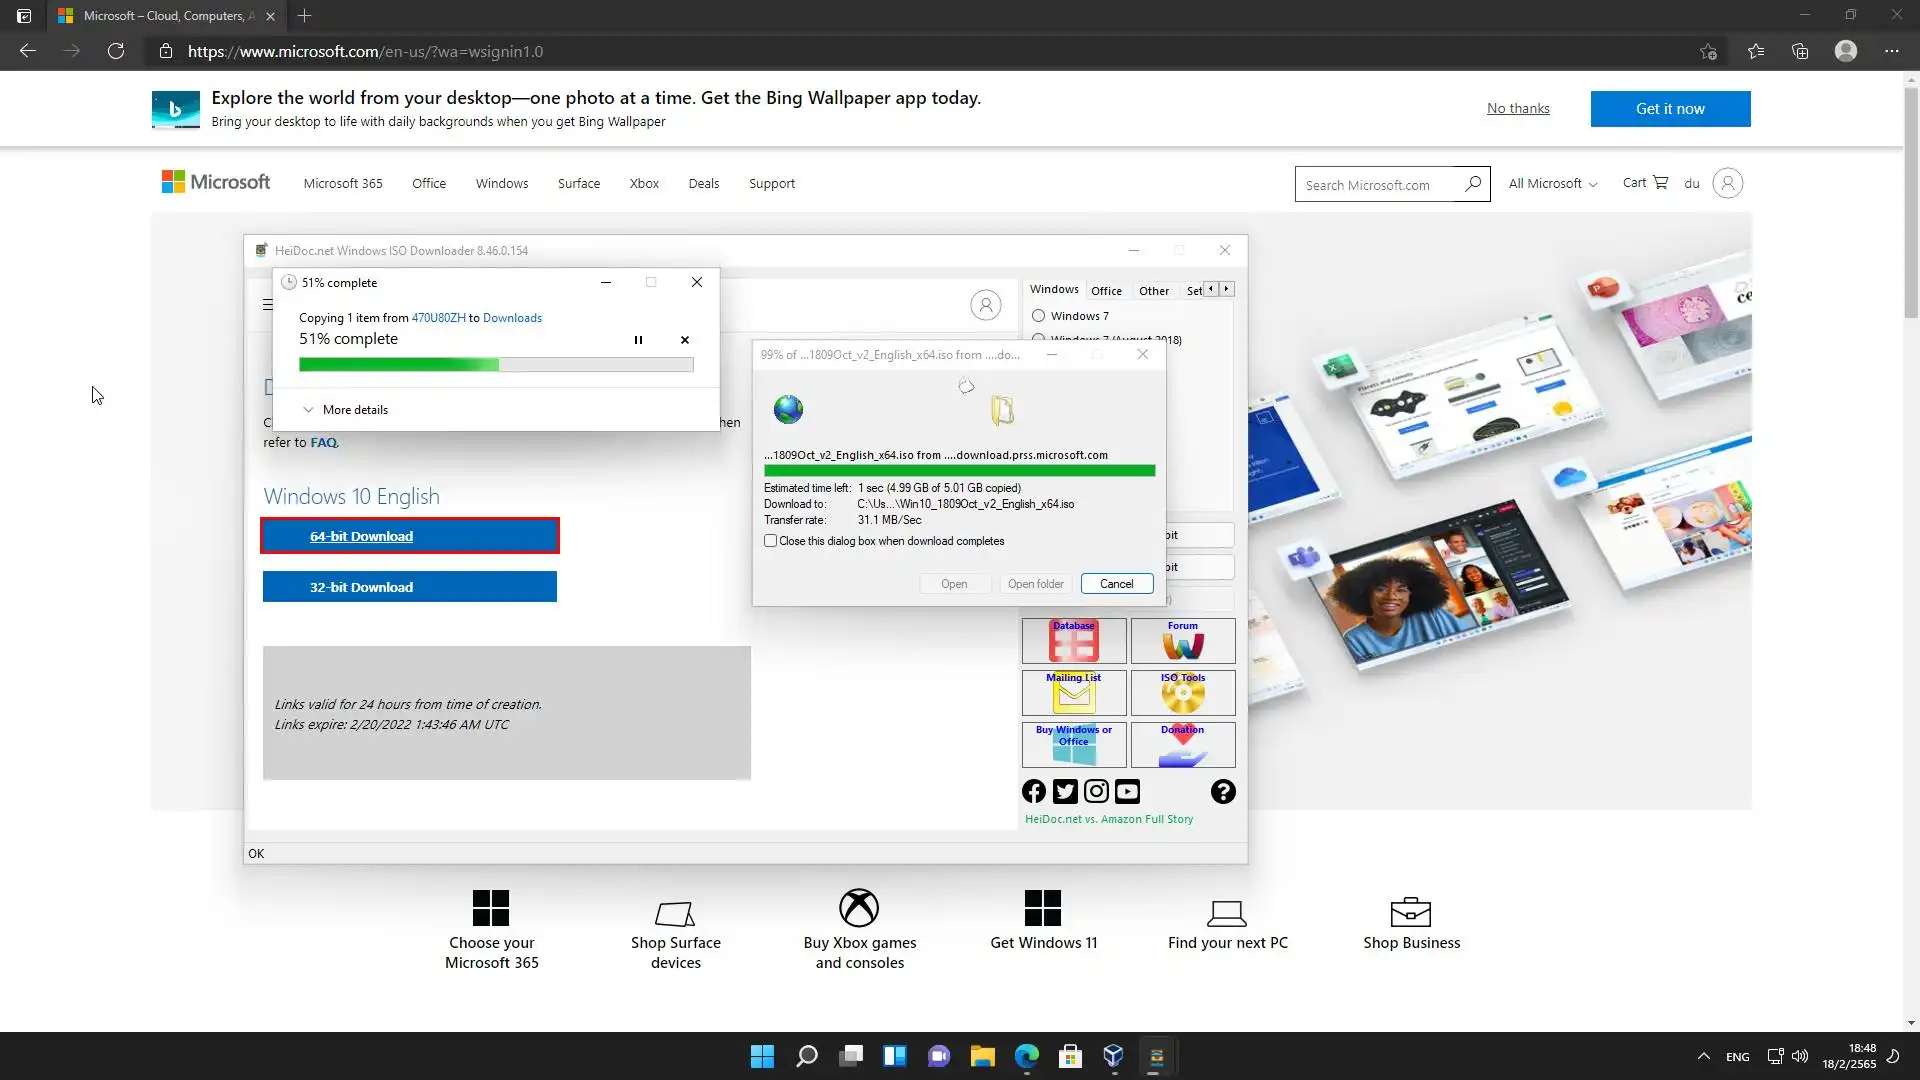Open the Forum icon tile

pos(1182,641)
